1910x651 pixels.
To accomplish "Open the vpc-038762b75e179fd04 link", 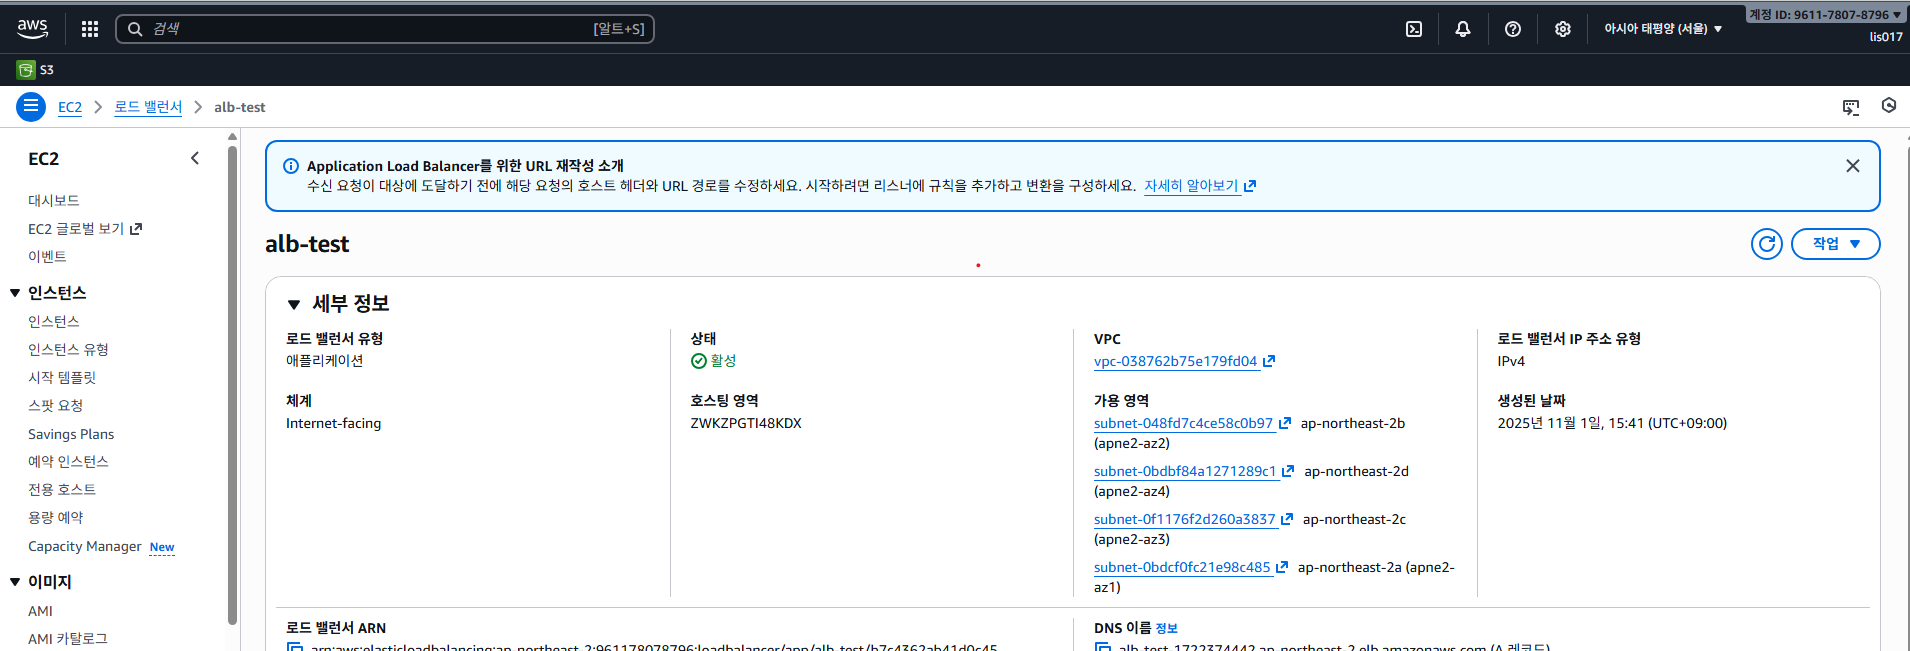I will 1175,361.
